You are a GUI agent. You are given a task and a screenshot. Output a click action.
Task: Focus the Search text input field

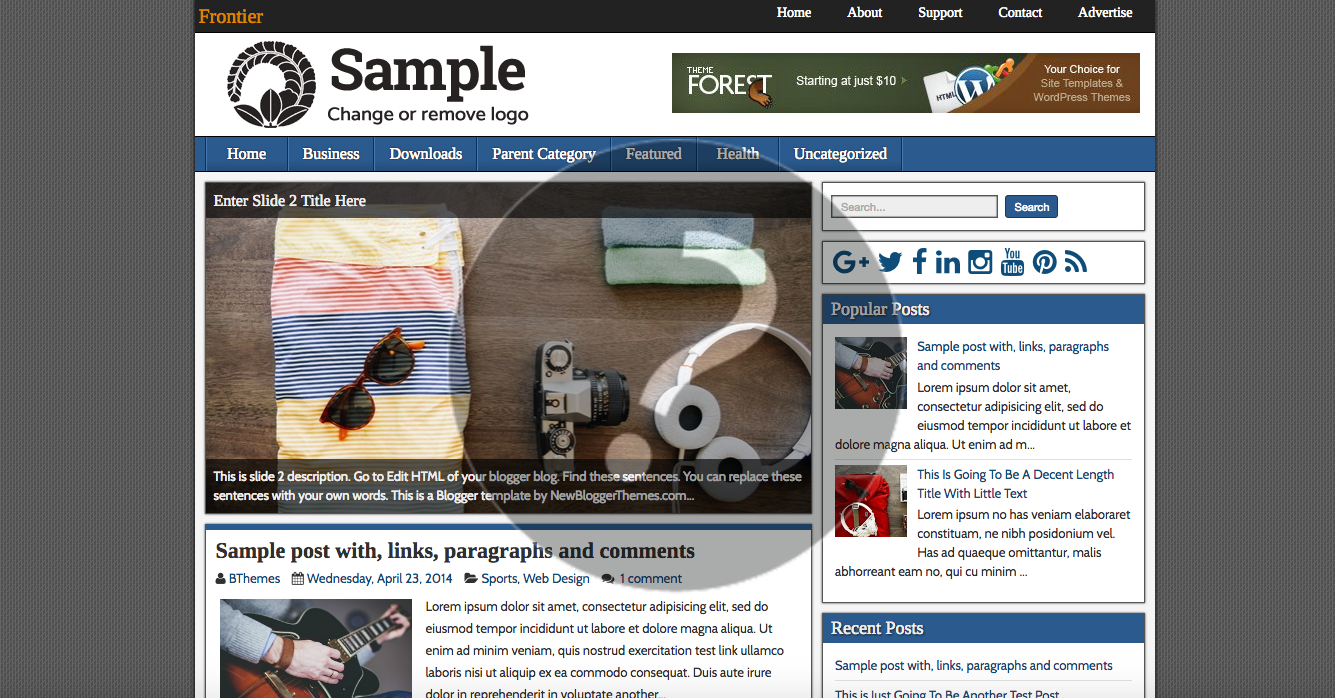point(914,207)
